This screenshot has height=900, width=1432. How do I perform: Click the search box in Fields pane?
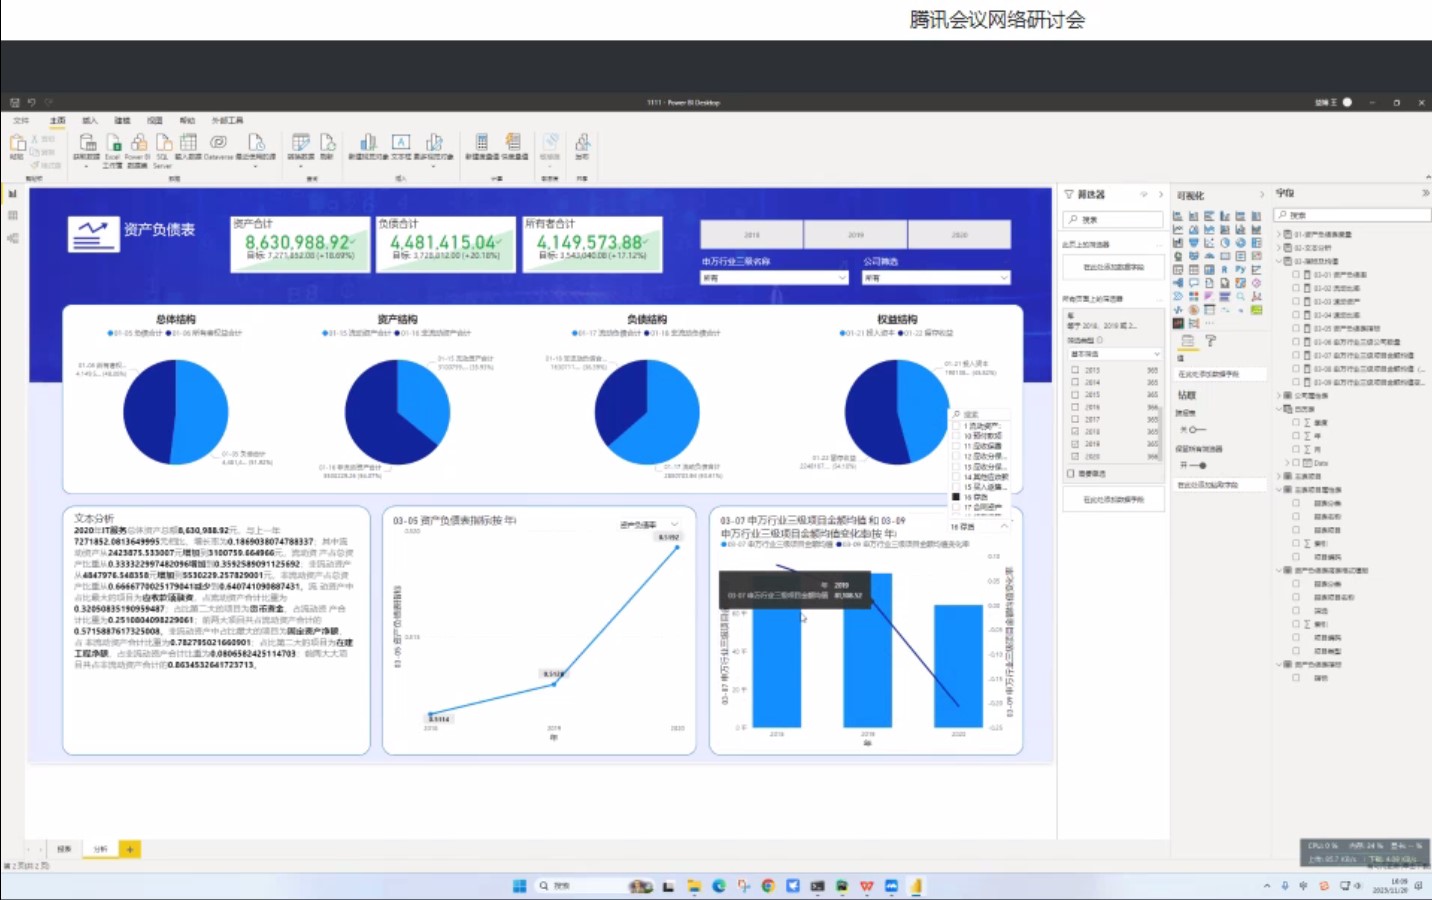point(1355,215)
